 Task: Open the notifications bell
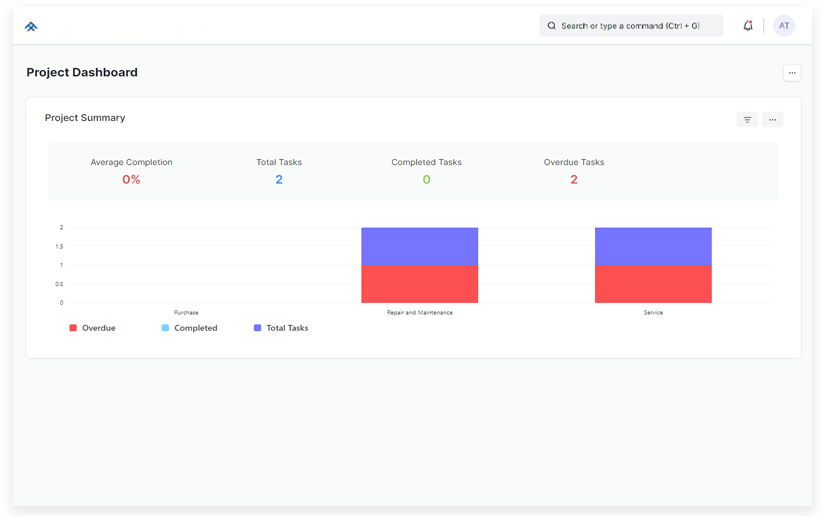point(748,26)
